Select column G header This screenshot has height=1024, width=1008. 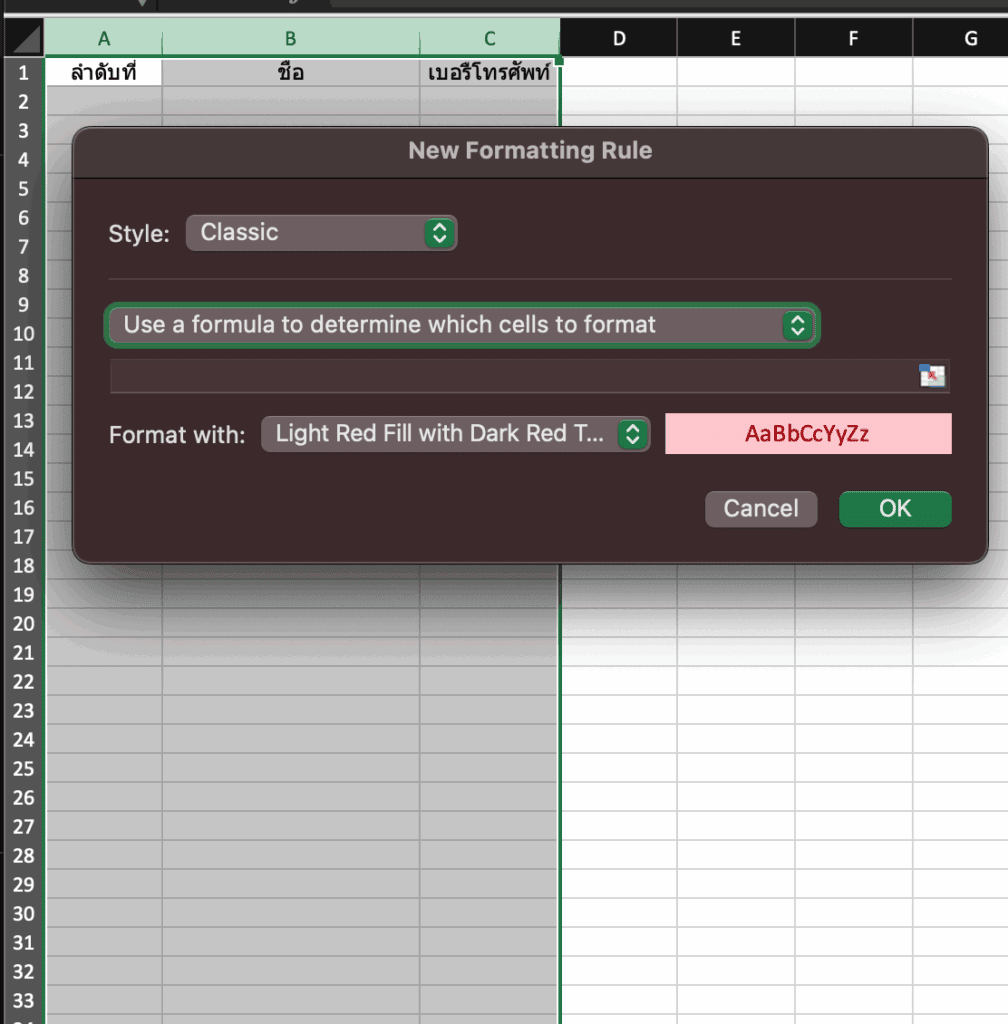click(970, 37)
